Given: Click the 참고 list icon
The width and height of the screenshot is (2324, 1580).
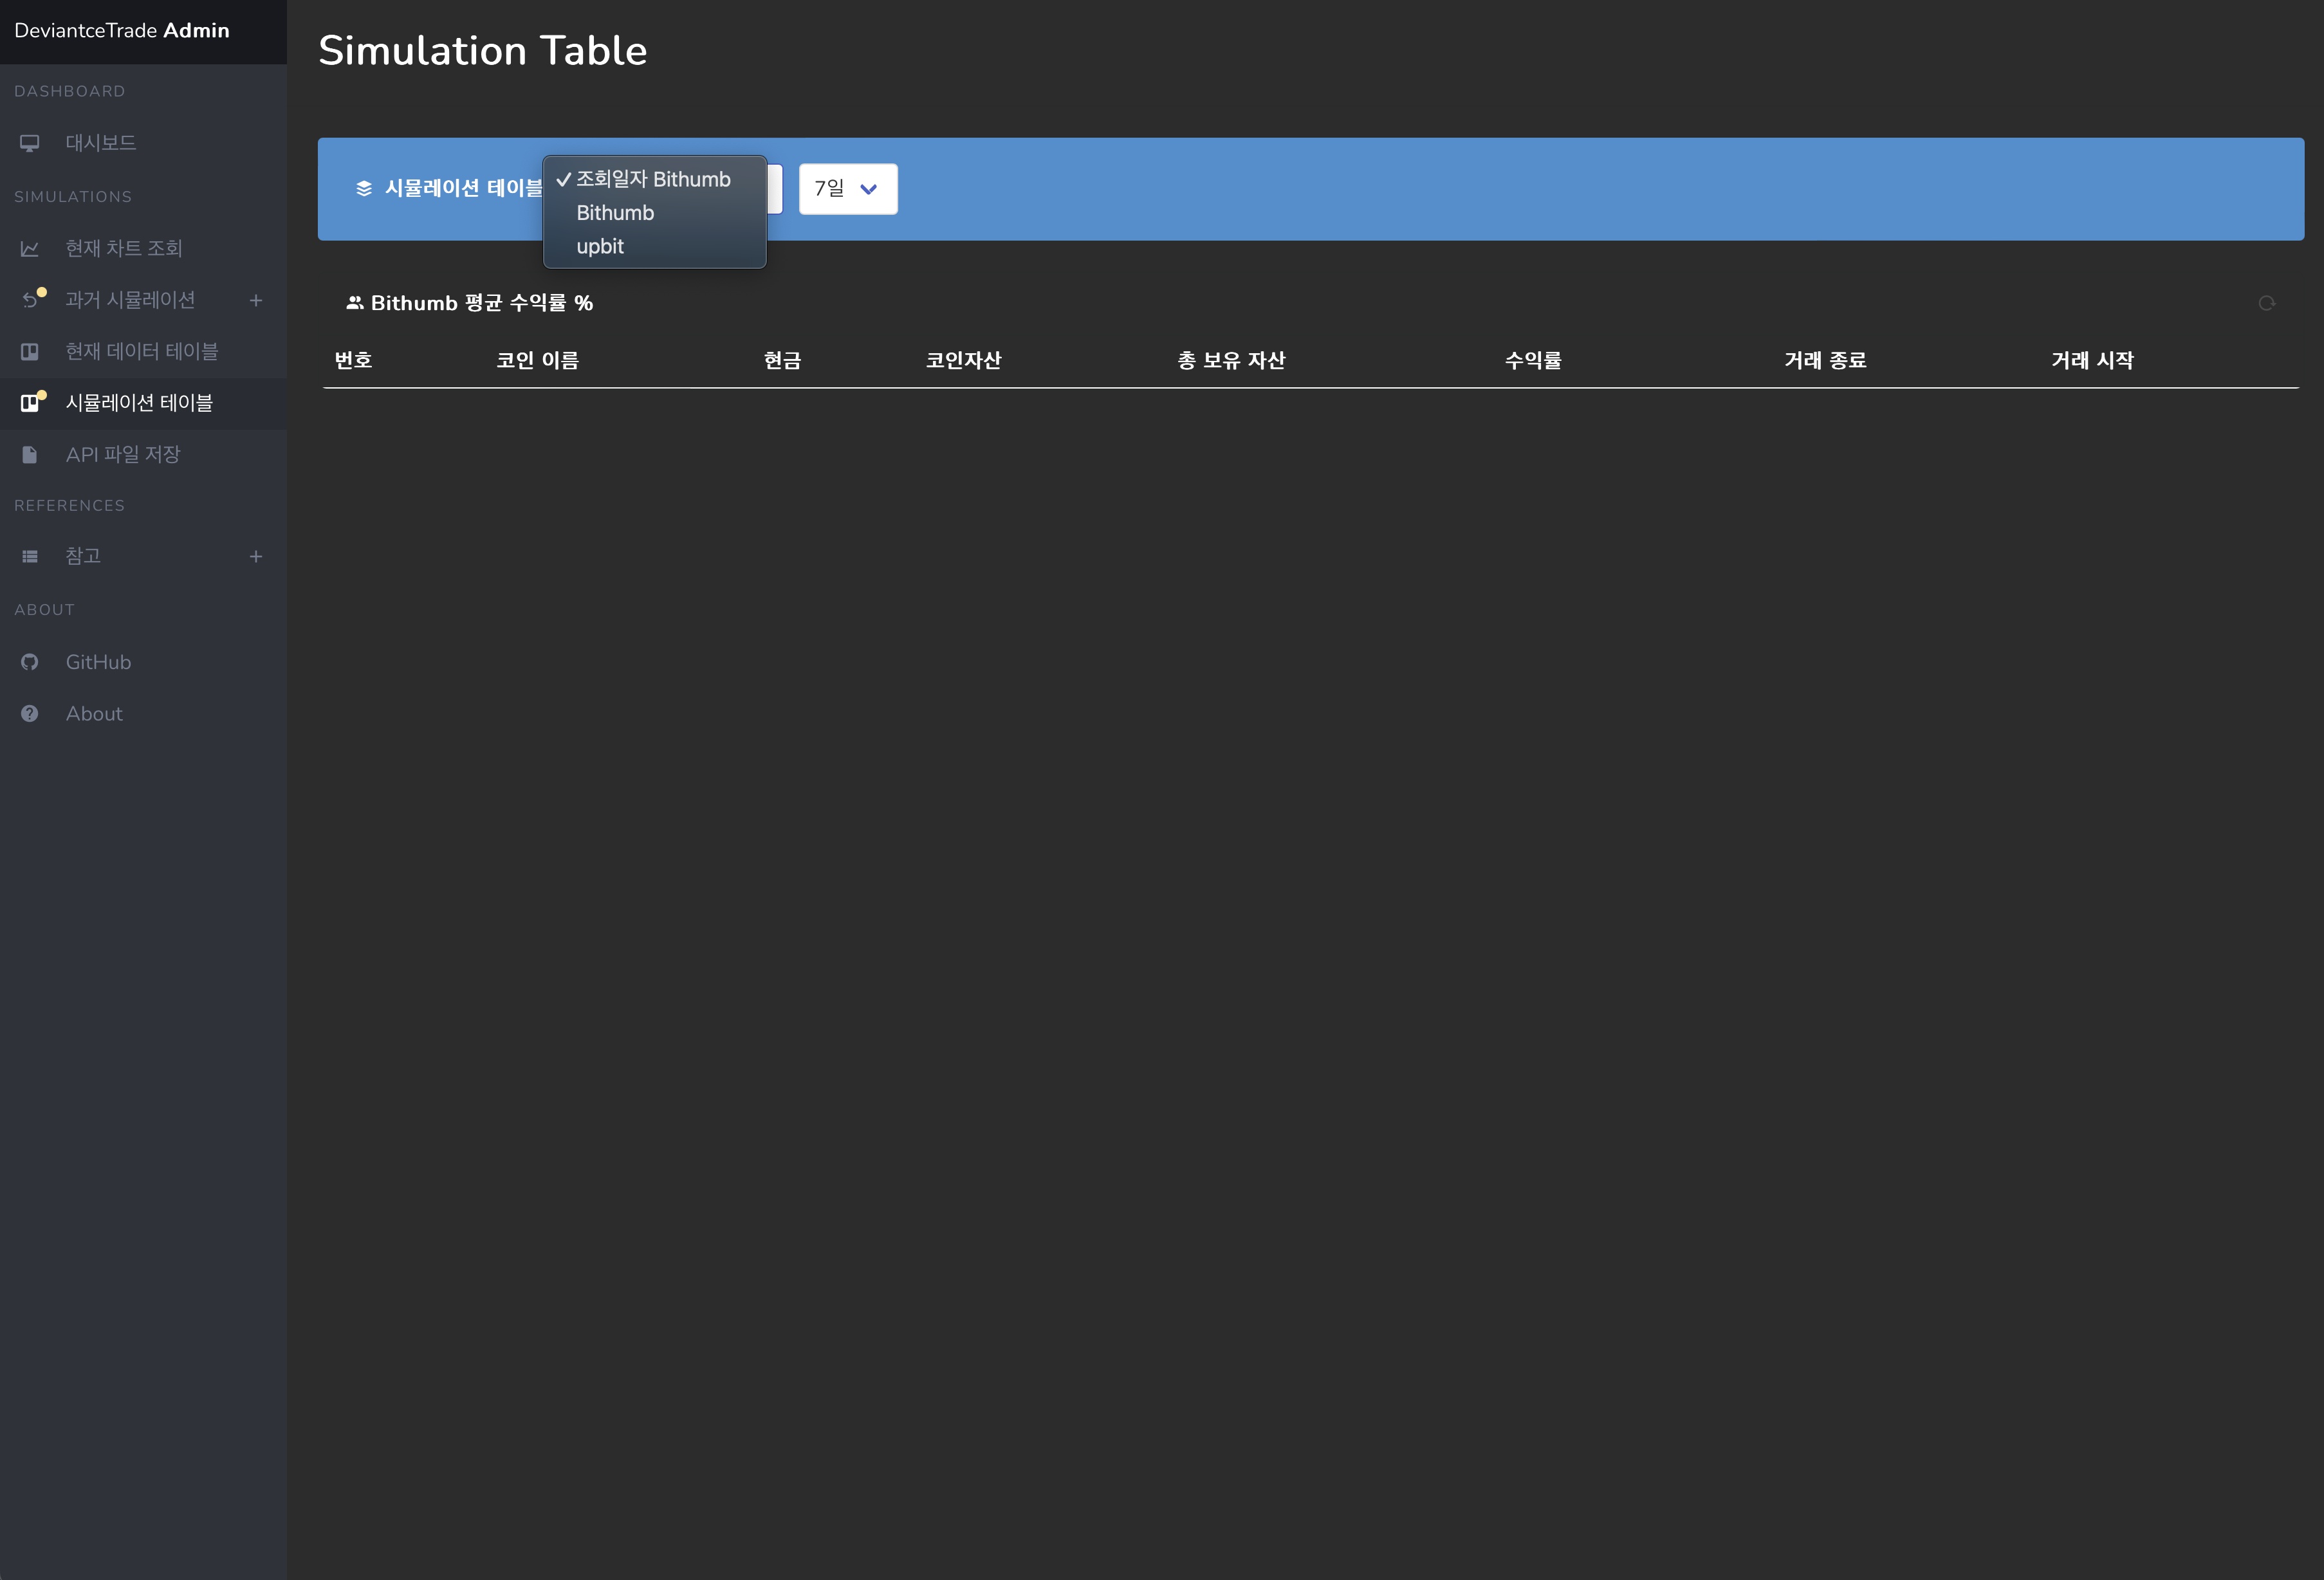Looking at the screenshot, I should (30, 557).
